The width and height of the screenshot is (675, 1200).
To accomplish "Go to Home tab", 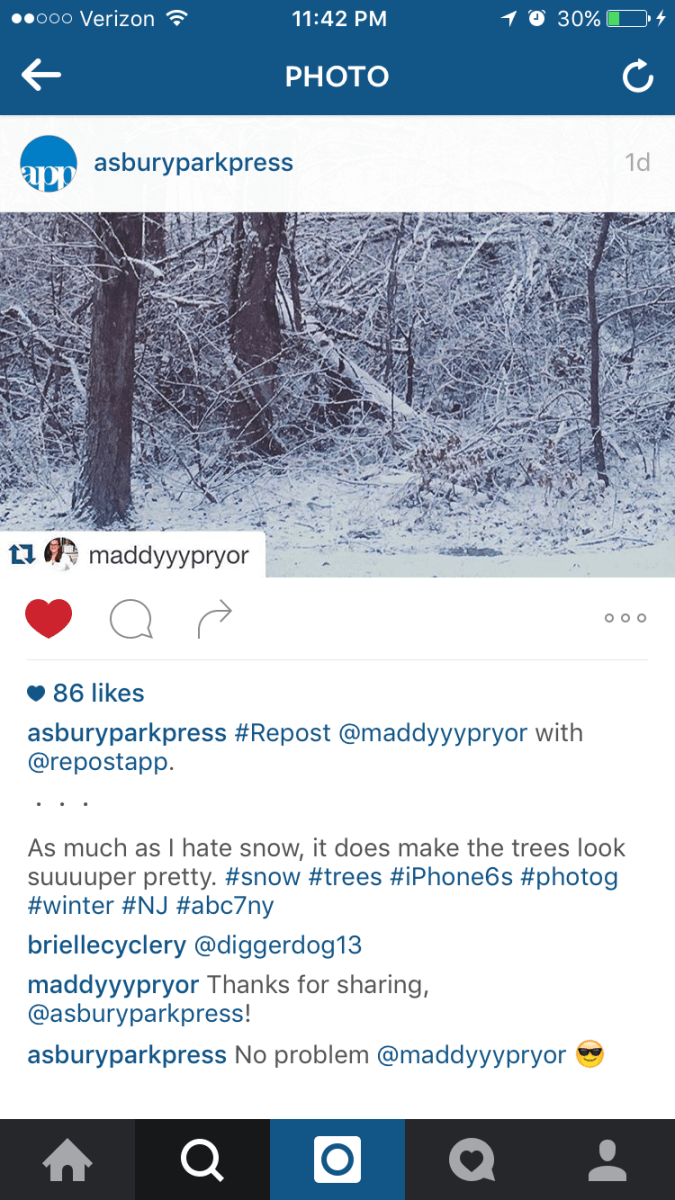I will pyautogui.click(x=67, y=1160).
